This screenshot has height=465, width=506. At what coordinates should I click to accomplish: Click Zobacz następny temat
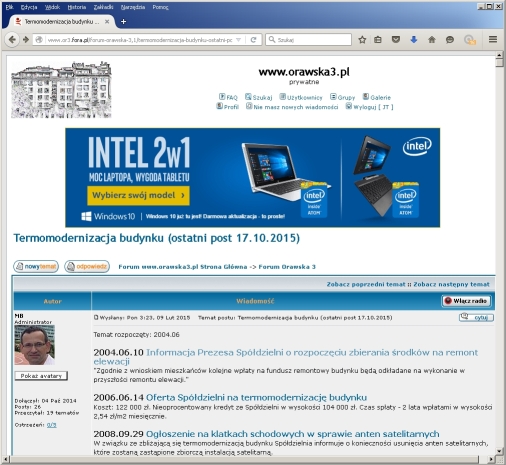(x=452, y=284)
